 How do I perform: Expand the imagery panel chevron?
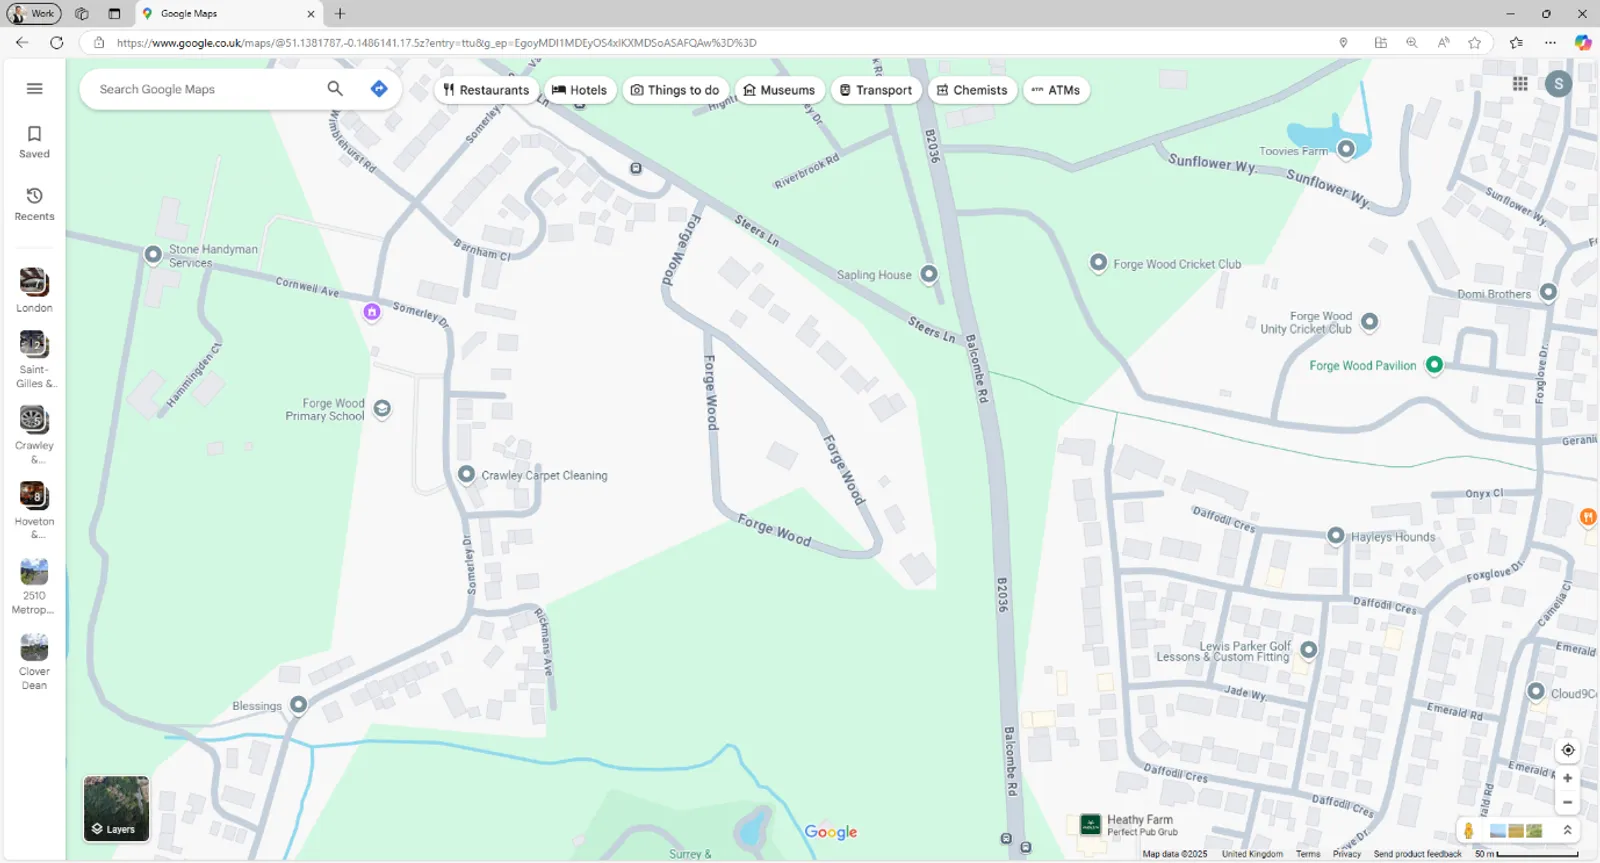1567,830
